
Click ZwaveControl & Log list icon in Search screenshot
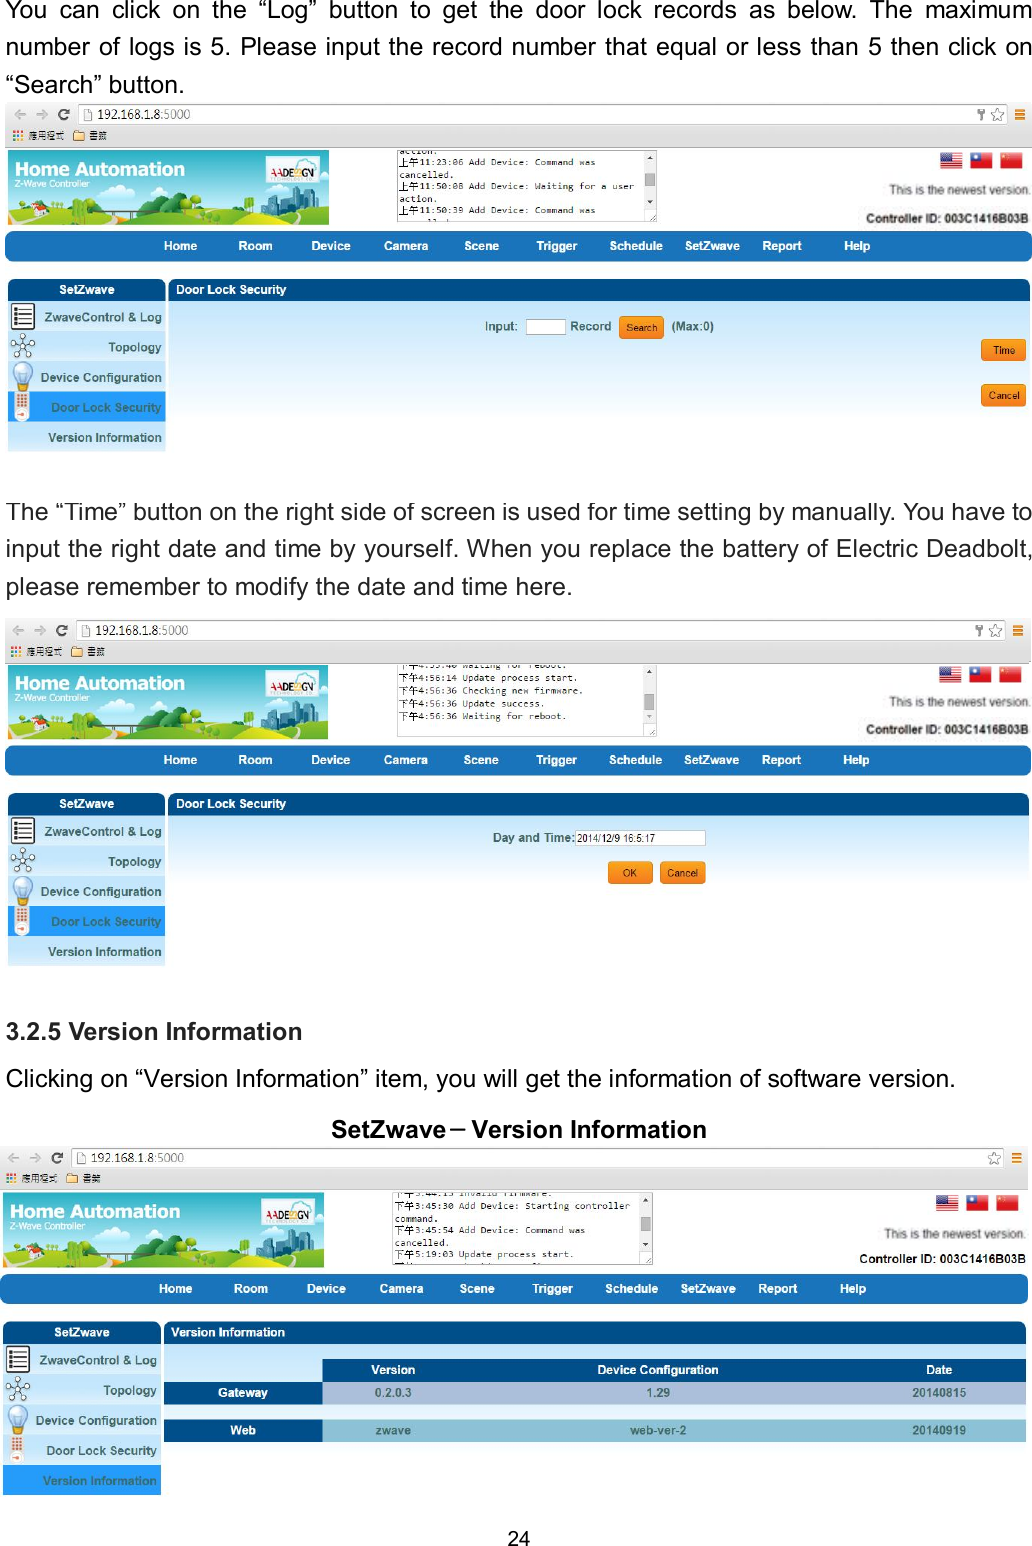coord(23,317)
